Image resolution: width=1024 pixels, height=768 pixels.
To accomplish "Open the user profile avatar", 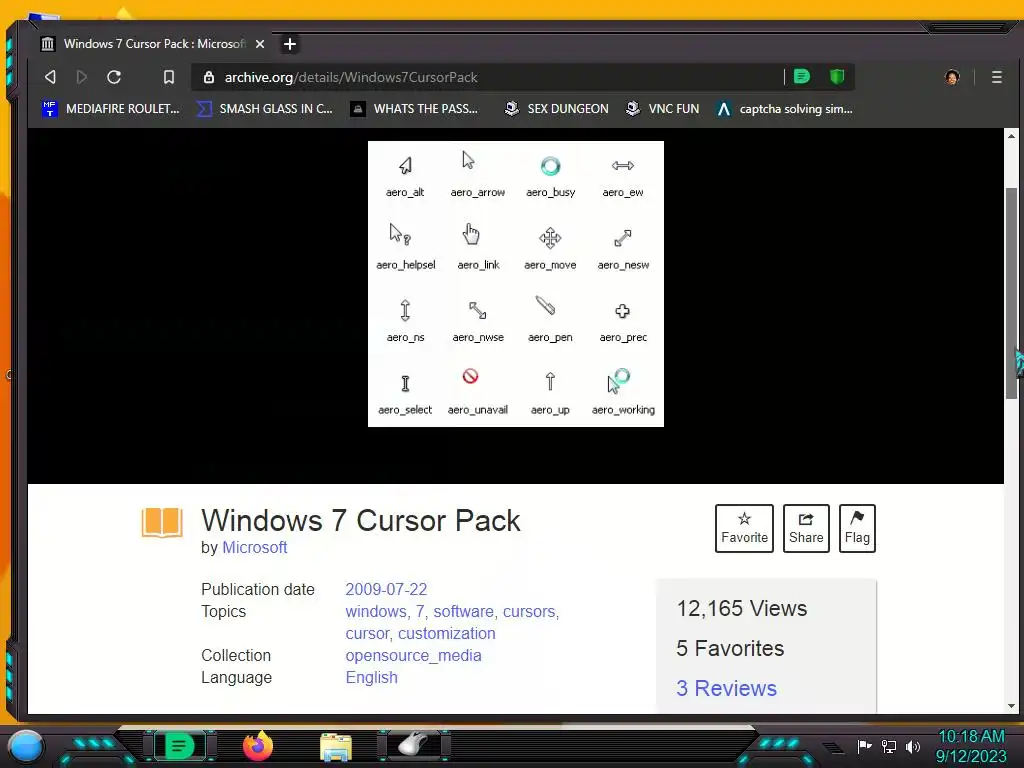I will [x=952, y=77].
